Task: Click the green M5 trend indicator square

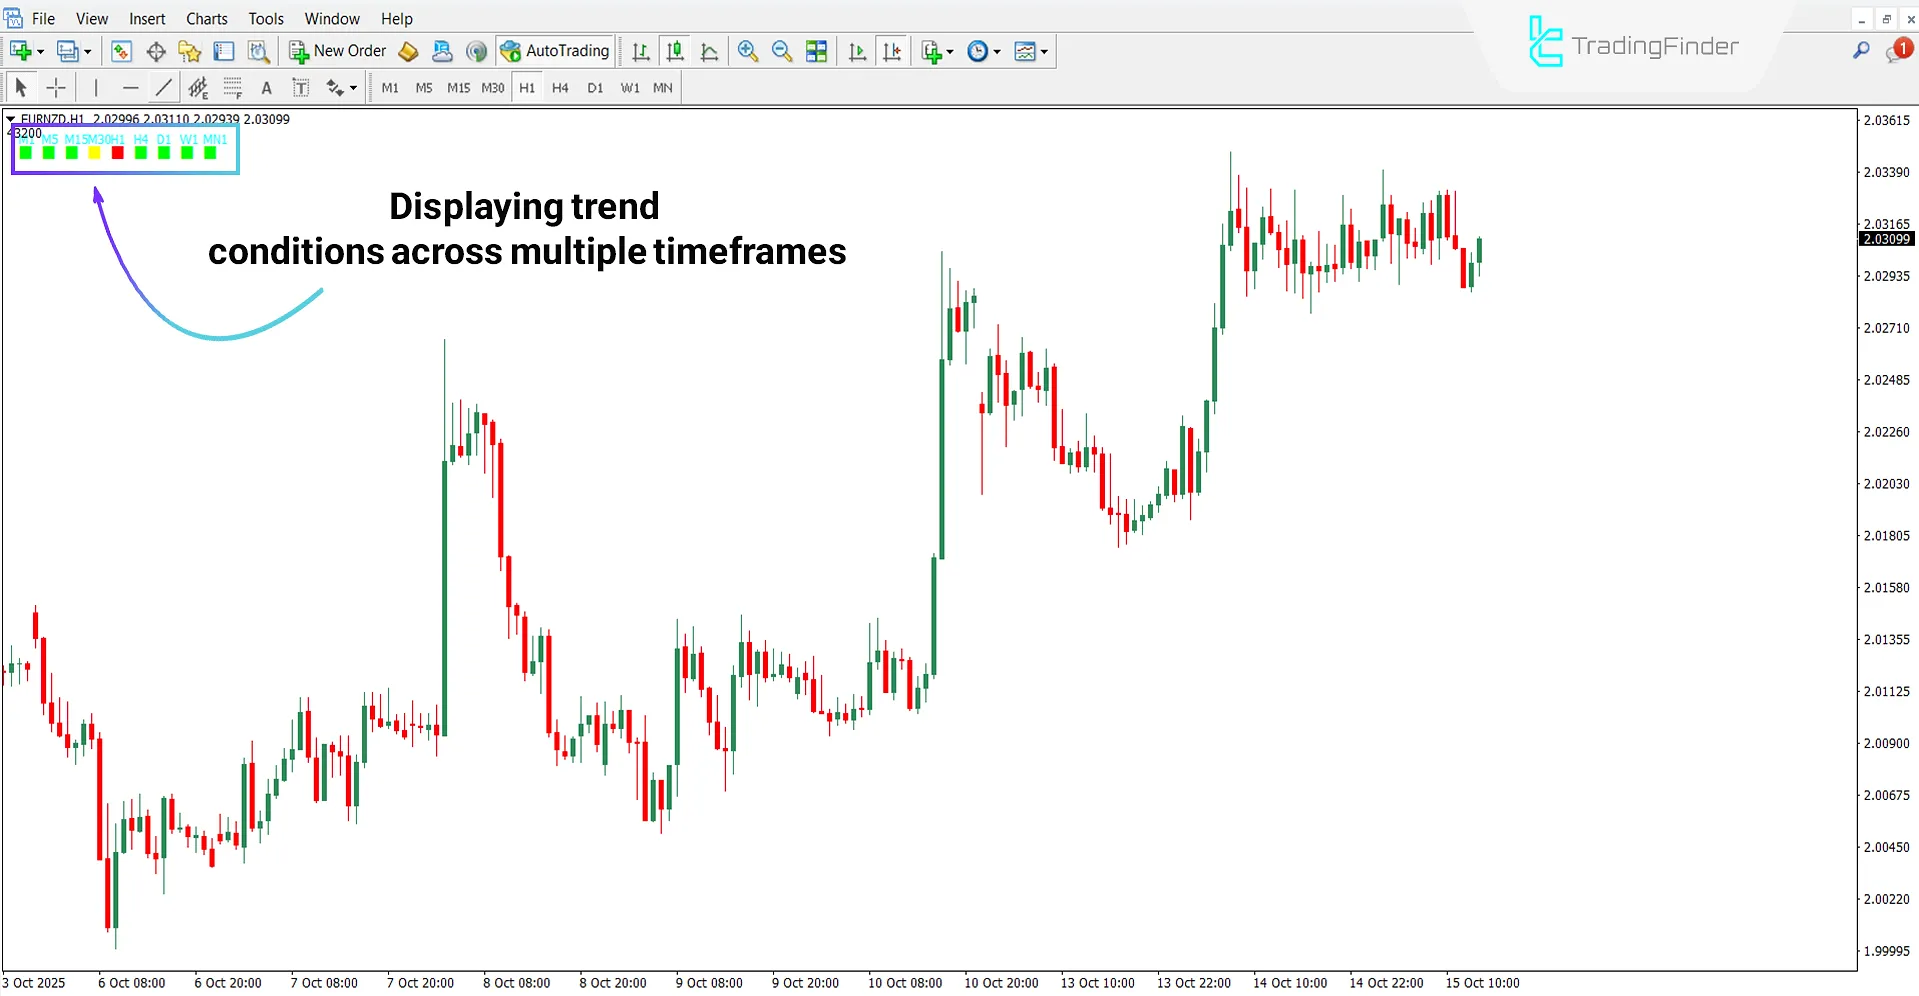Action: [x=48, y=153]
